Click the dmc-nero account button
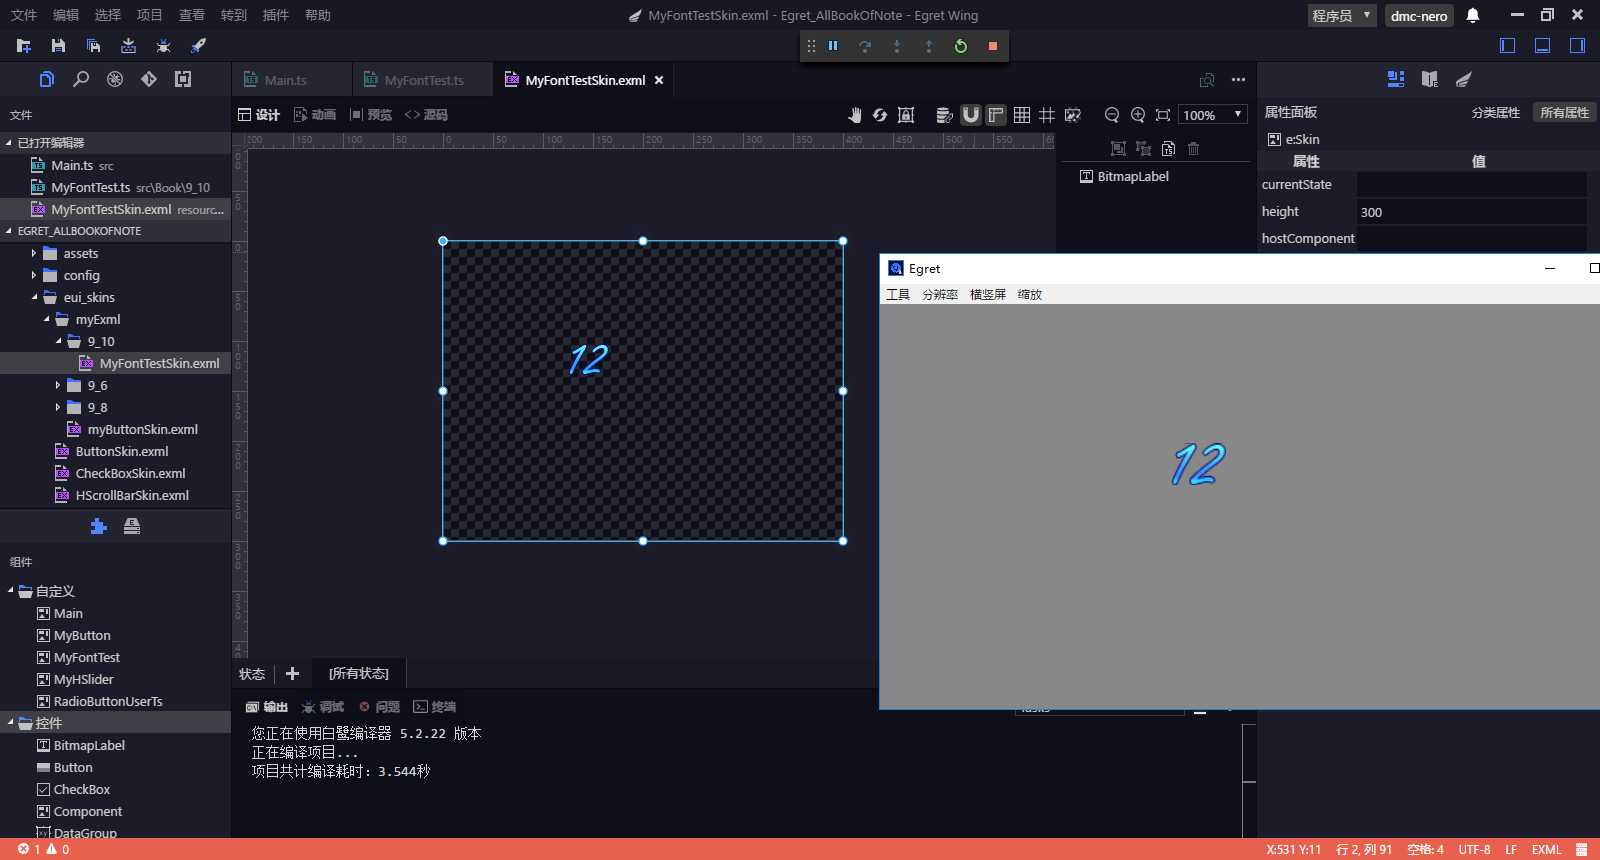The height and width of the screenshot is (860, 1600). (x=1419, y=15)
